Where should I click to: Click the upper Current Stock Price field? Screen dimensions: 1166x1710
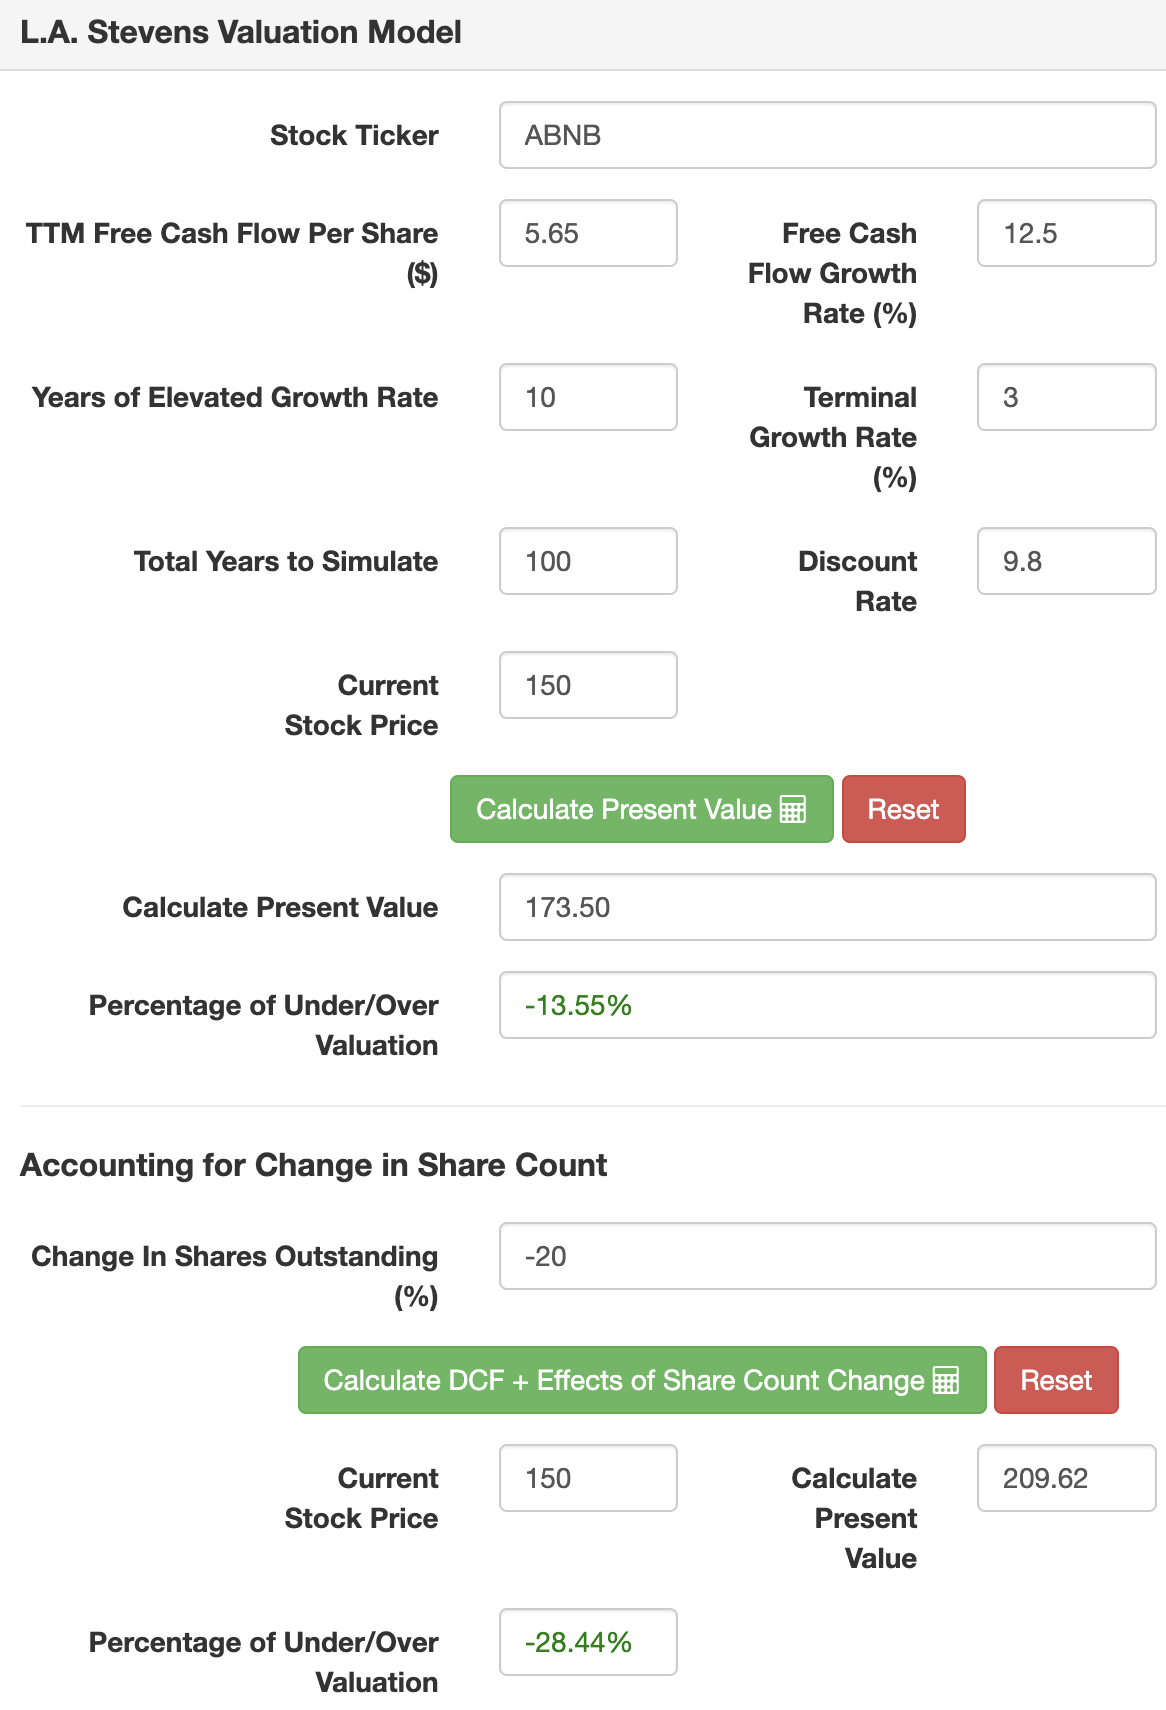[x=588, y=685]
